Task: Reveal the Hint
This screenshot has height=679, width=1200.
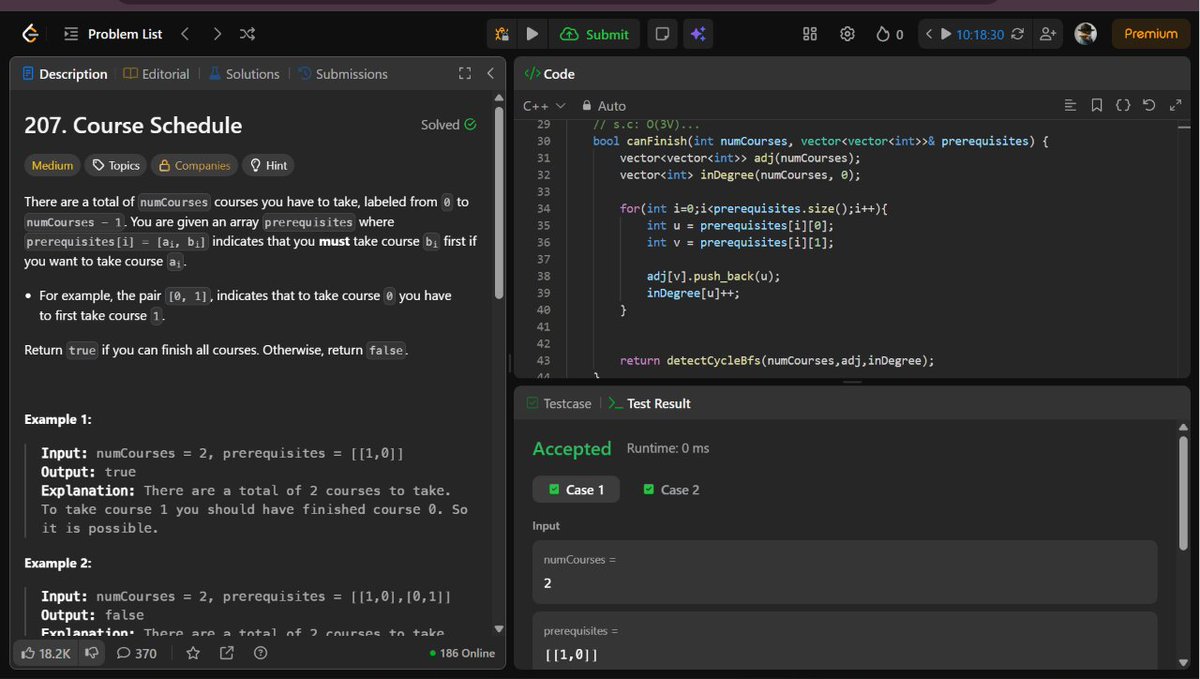Action: [x=269, y=165]
